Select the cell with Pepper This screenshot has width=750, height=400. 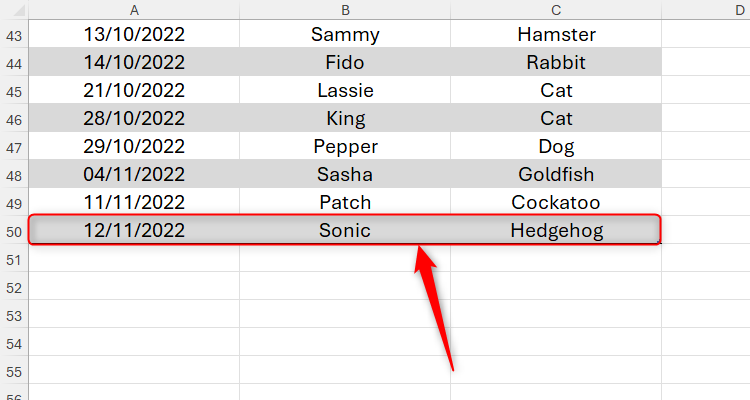[x=345, y=146]
